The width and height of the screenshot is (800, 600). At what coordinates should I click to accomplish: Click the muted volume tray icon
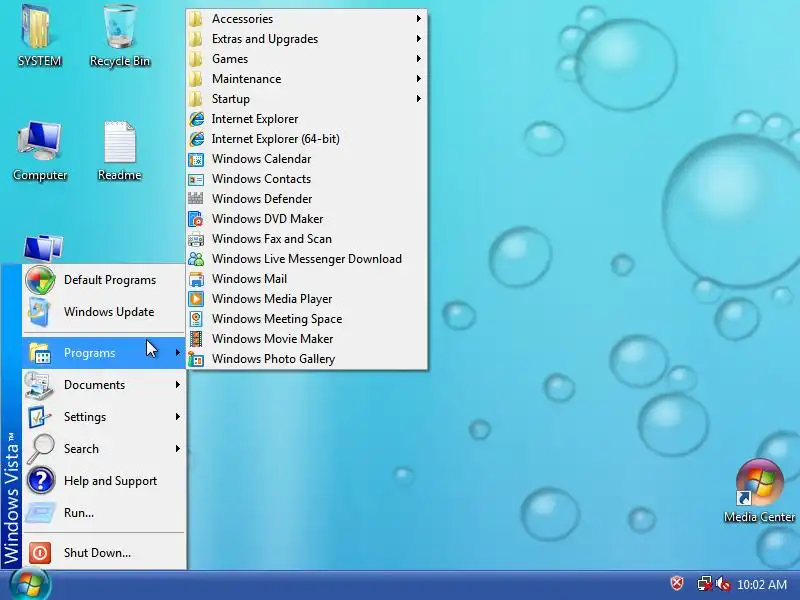[x=723, y=583]
